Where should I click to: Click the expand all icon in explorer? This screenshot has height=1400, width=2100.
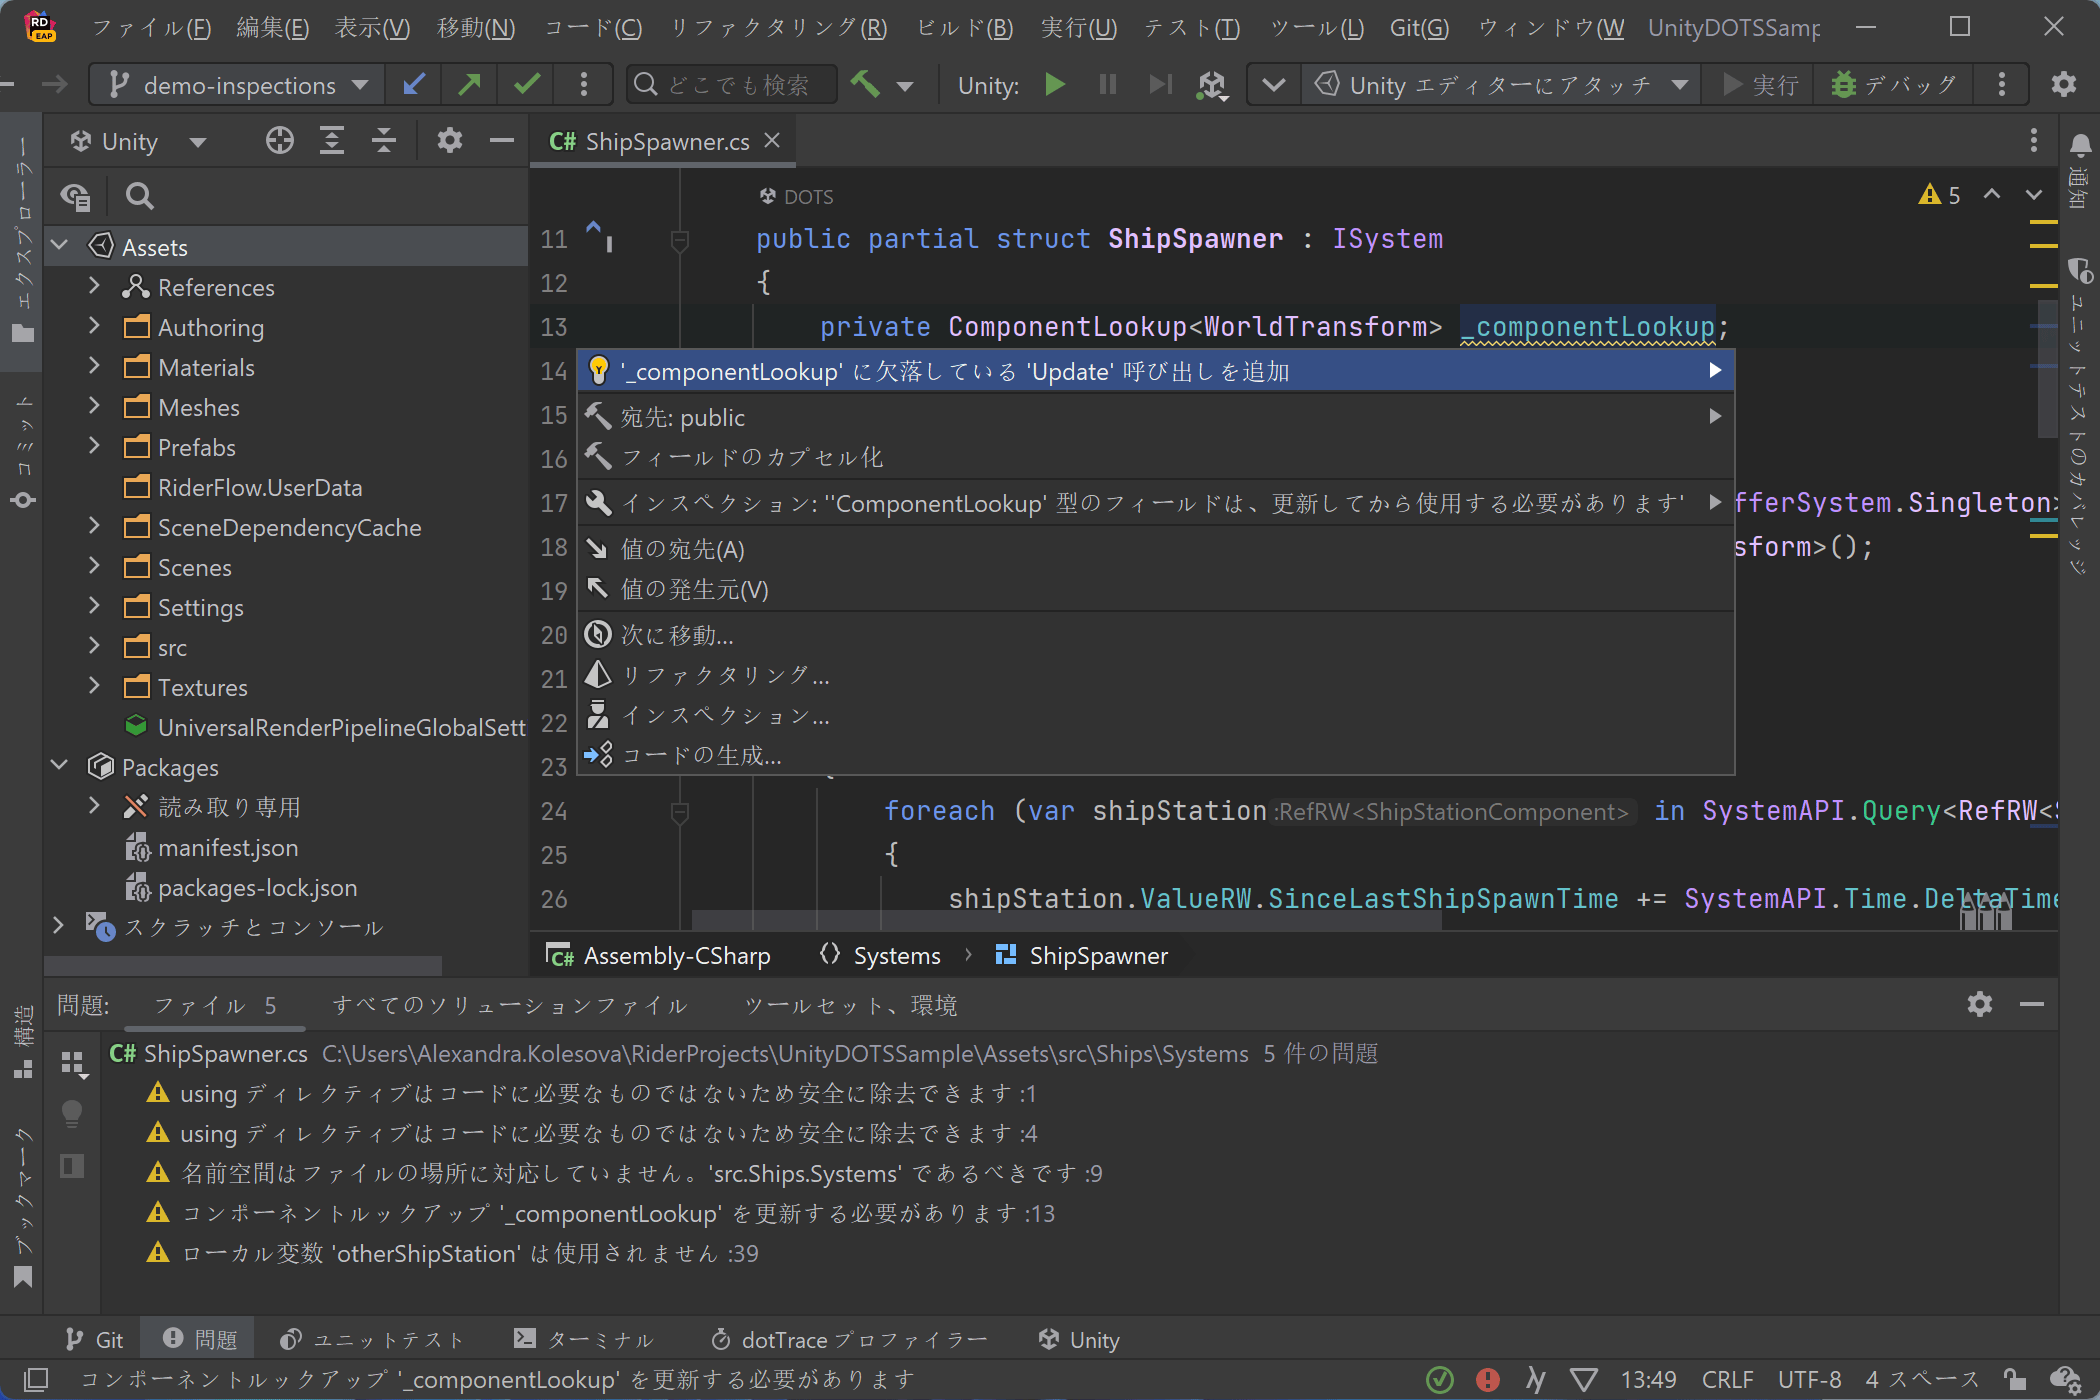coord(332,141)
